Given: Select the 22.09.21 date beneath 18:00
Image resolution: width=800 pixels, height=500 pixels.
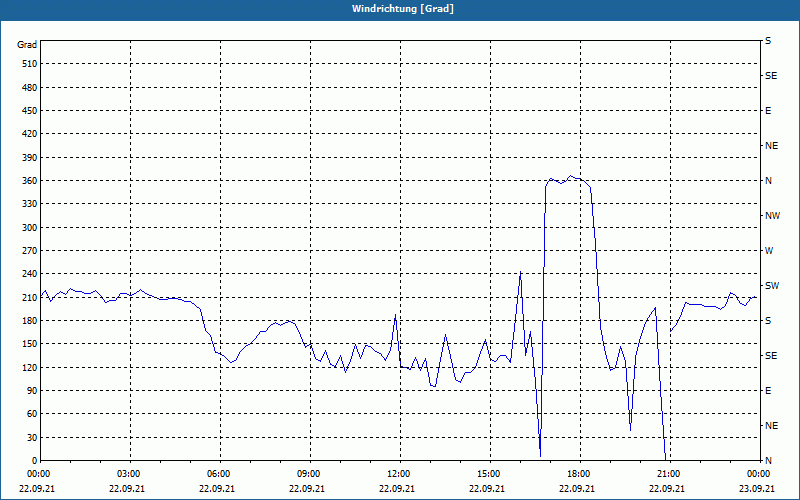Looking at the screenshot, I should [577, 488].
